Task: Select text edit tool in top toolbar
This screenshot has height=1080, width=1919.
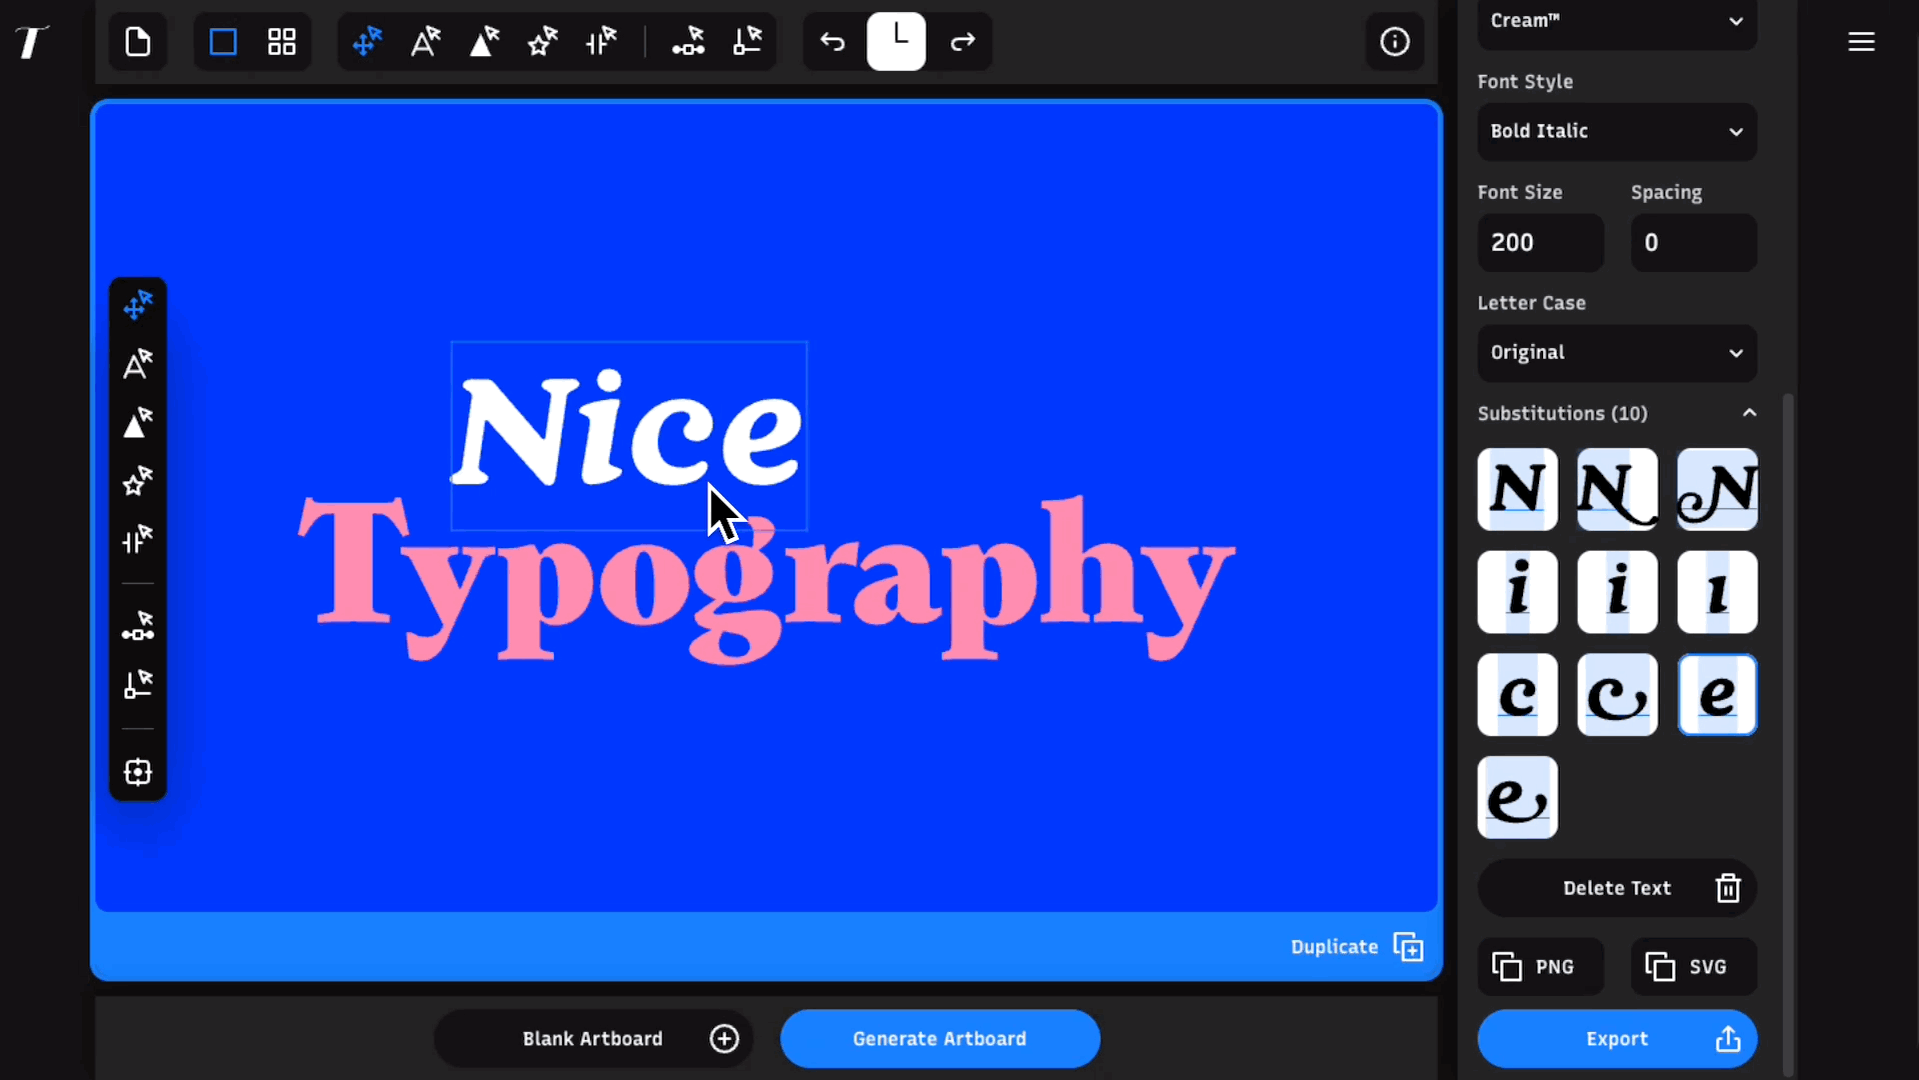Action: tap(426, 42)
